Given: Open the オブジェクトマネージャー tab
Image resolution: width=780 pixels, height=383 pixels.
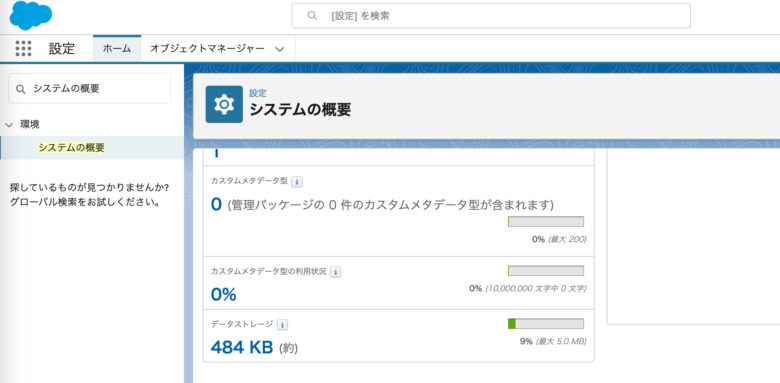Looking at the screenshot, I should pos(207,49).
